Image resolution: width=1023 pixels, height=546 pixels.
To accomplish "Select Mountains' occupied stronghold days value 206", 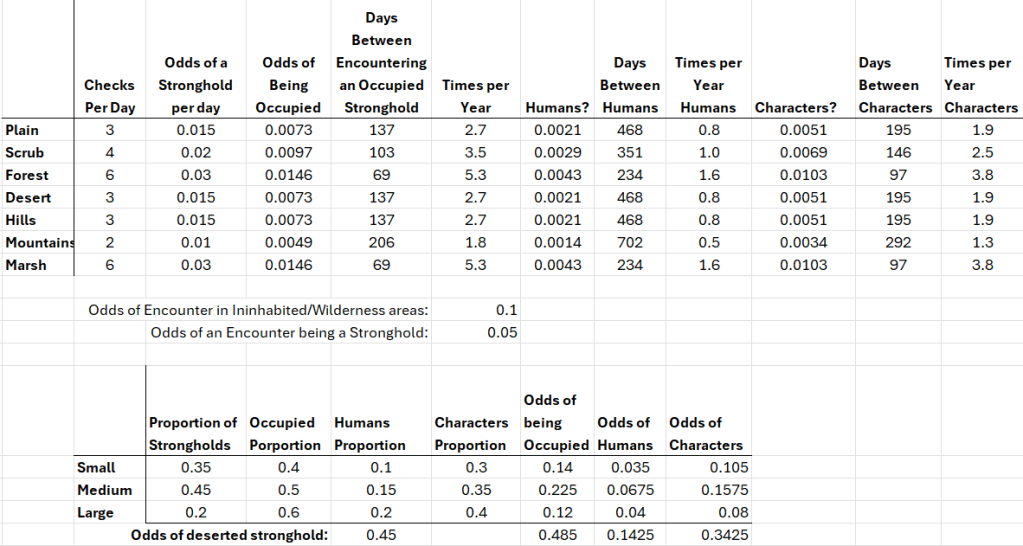I will (382, 243).
